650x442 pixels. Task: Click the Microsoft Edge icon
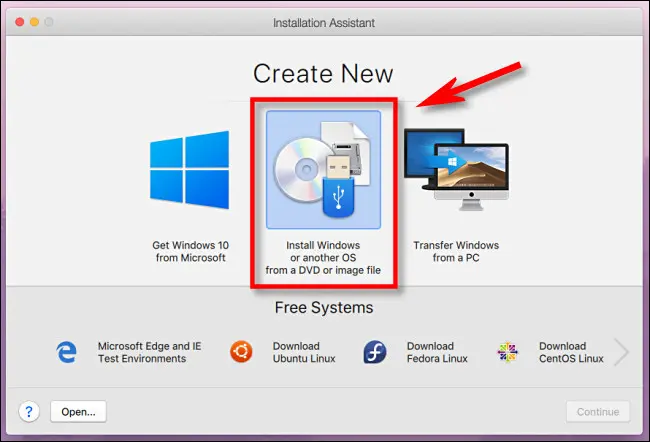[66, 352]
